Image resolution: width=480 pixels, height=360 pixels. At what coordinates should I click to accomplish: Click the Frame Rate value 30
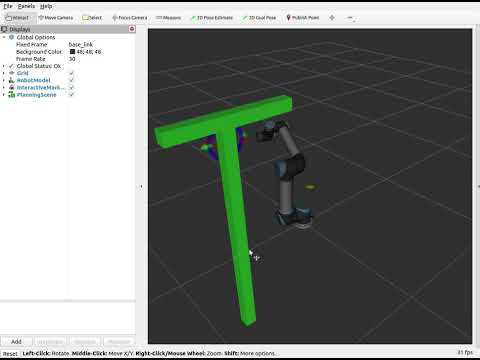72,59
